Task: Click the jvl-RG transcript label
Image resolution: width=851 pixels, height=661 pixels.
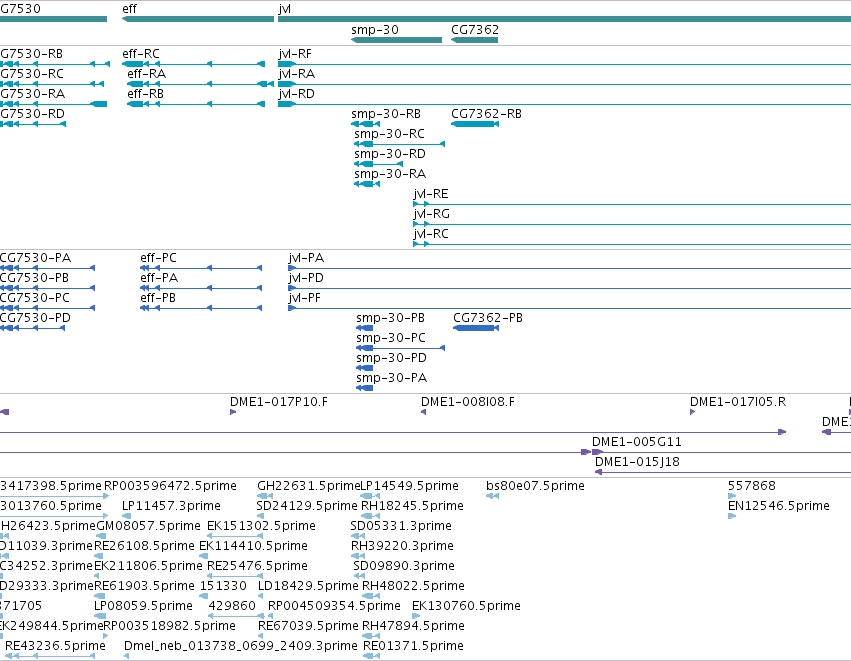Action: point(431,214)
